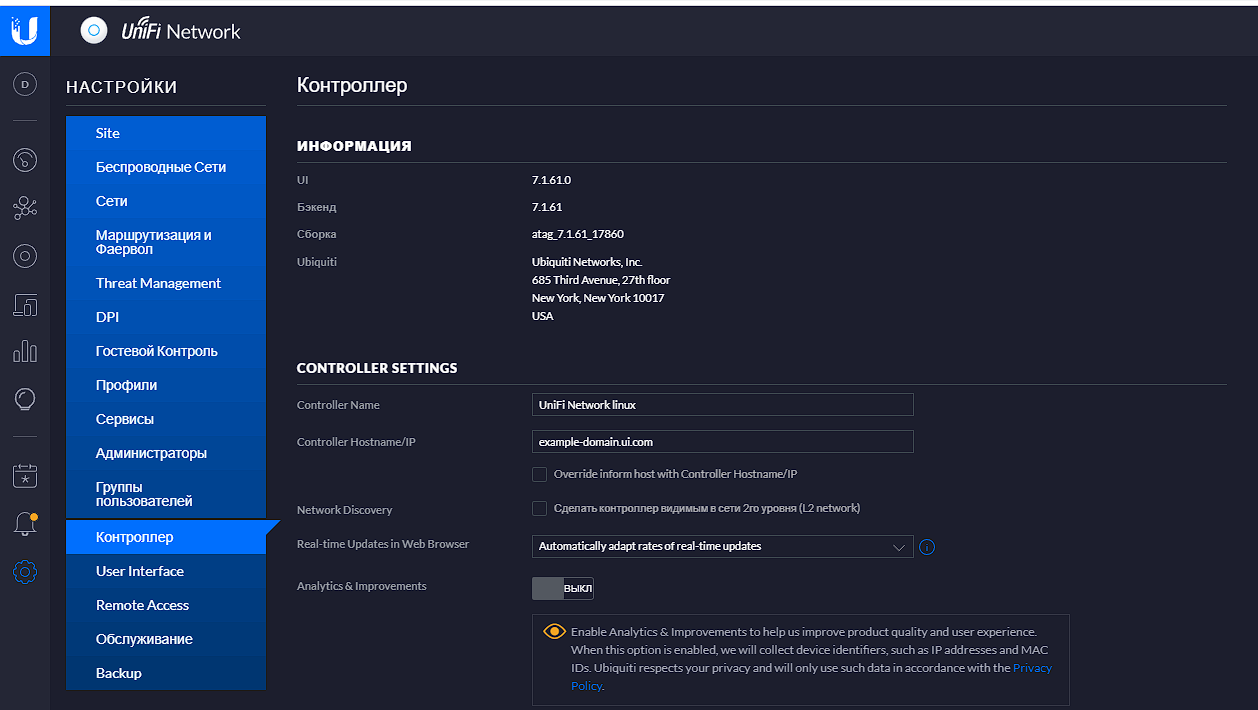Go to Профили settings section

pyautogui.click(x=166, y=385)
